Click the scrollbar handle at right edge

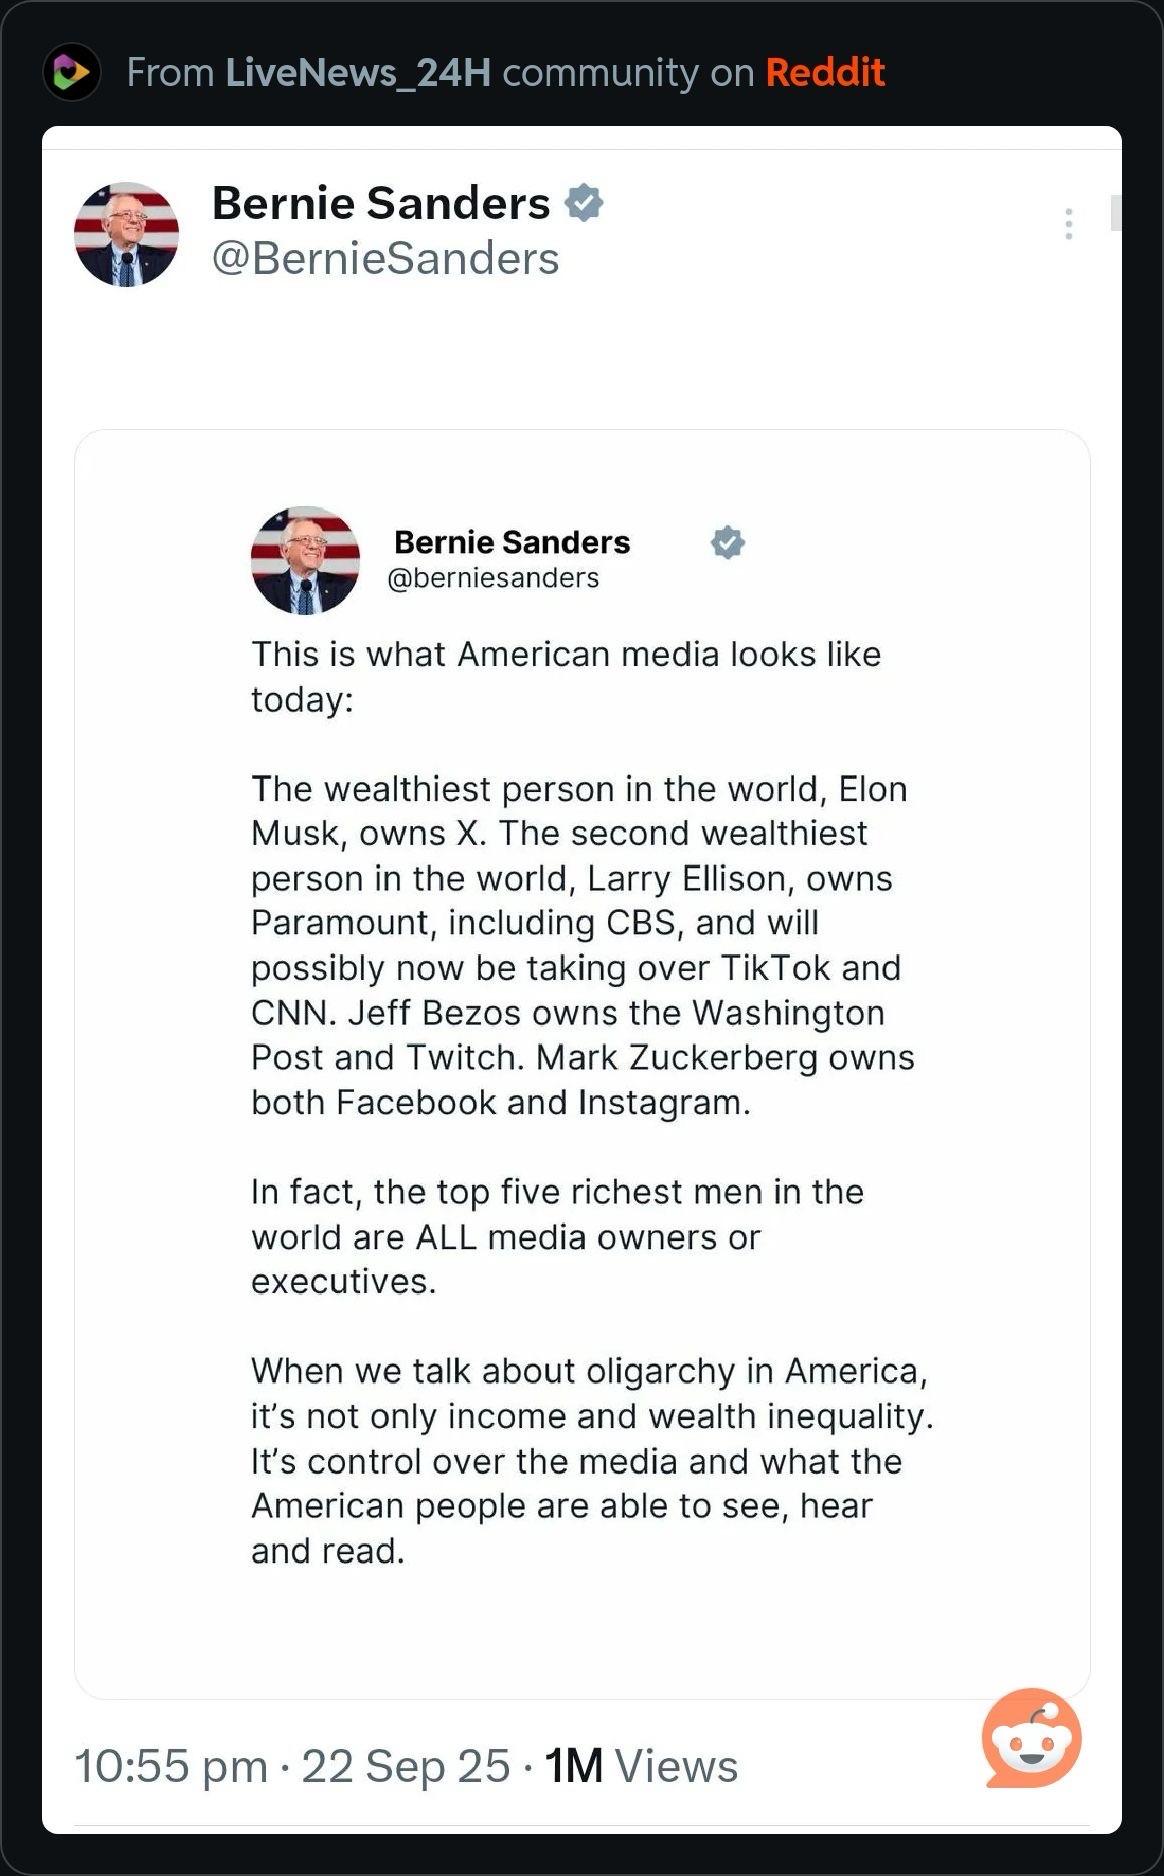[x=1116, y=213]
